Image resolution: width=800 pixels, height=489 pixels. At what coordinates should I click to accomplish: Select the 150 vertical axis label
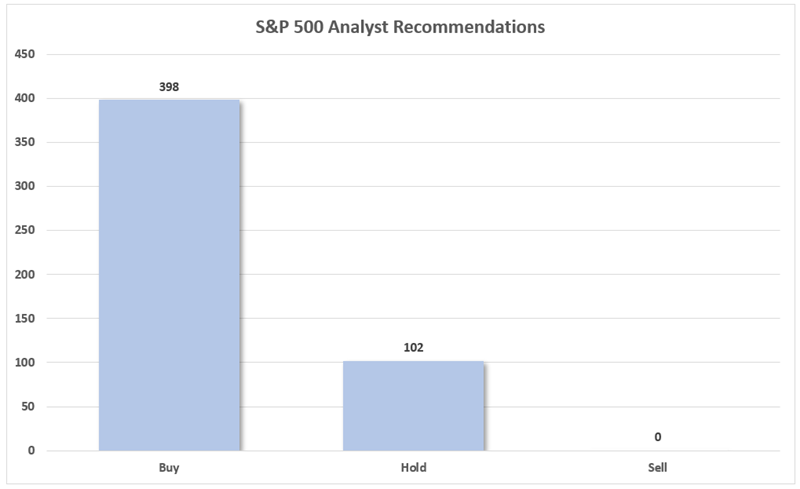point(26,318)
